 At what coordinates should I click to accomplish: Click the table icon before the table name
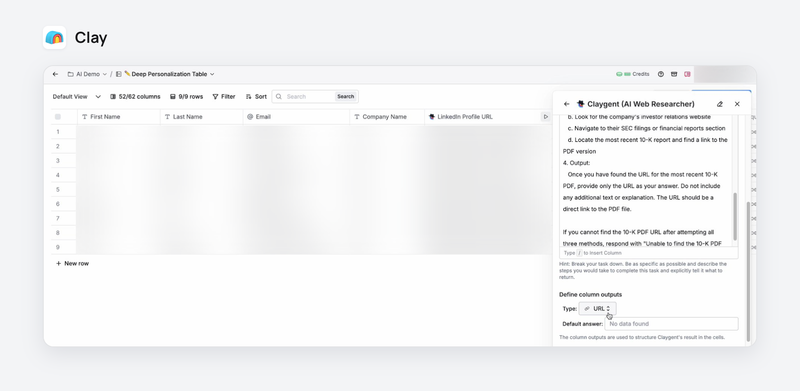[118, 74]
